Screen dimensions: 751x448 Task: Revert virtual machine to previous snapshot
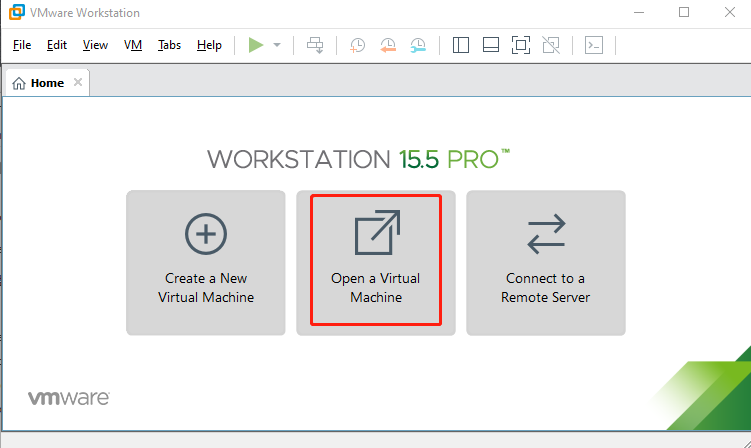pyautogui.click(x=388, y=45)
